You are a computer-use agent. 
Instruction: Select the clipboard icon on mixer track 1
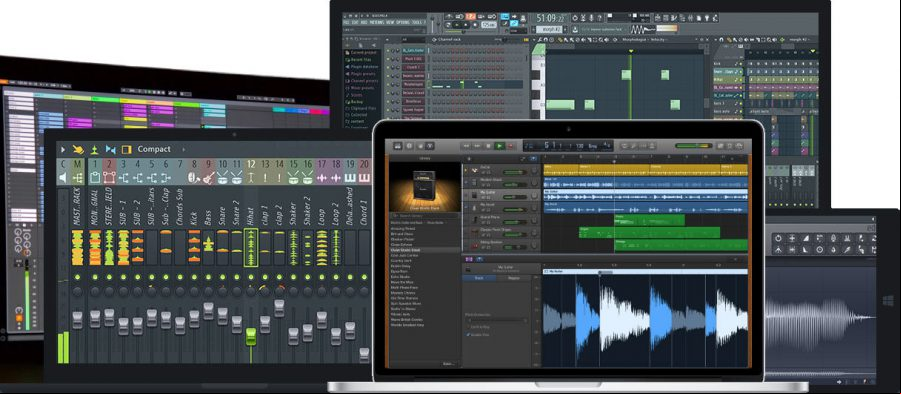95,178
